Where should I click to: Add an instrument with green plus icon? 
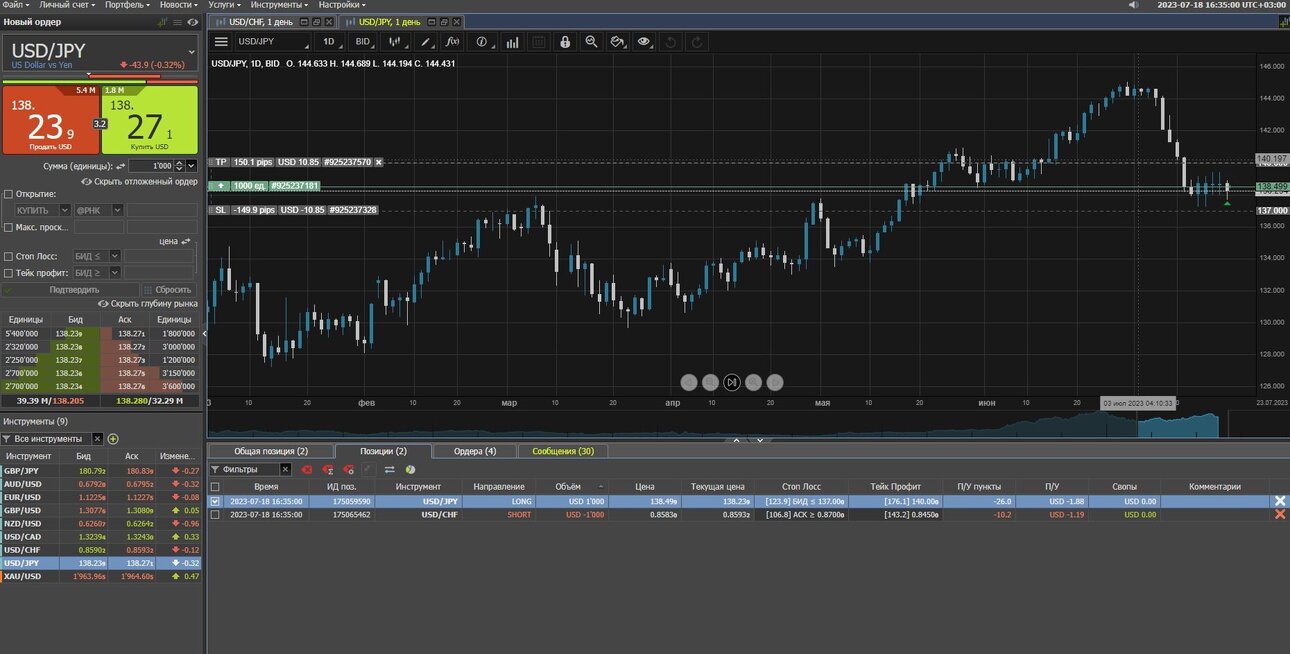[113, 439]
